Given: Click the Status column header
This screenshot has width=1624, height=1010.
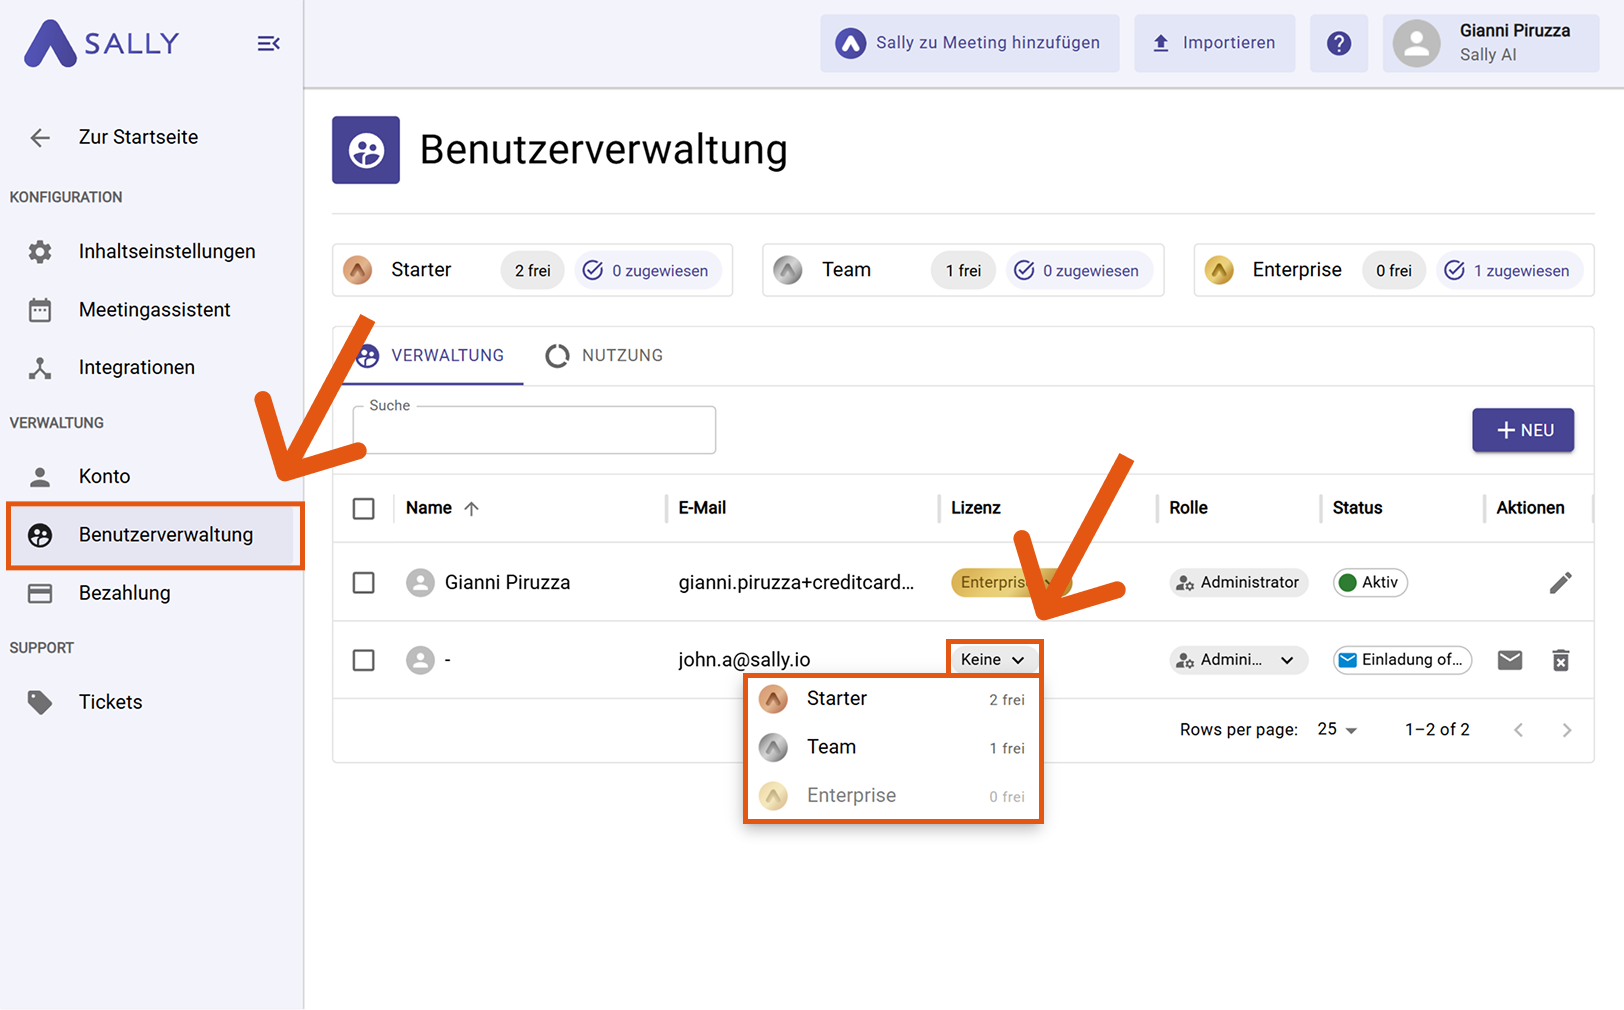Looking at the screenshot, I should [1357, 508].
